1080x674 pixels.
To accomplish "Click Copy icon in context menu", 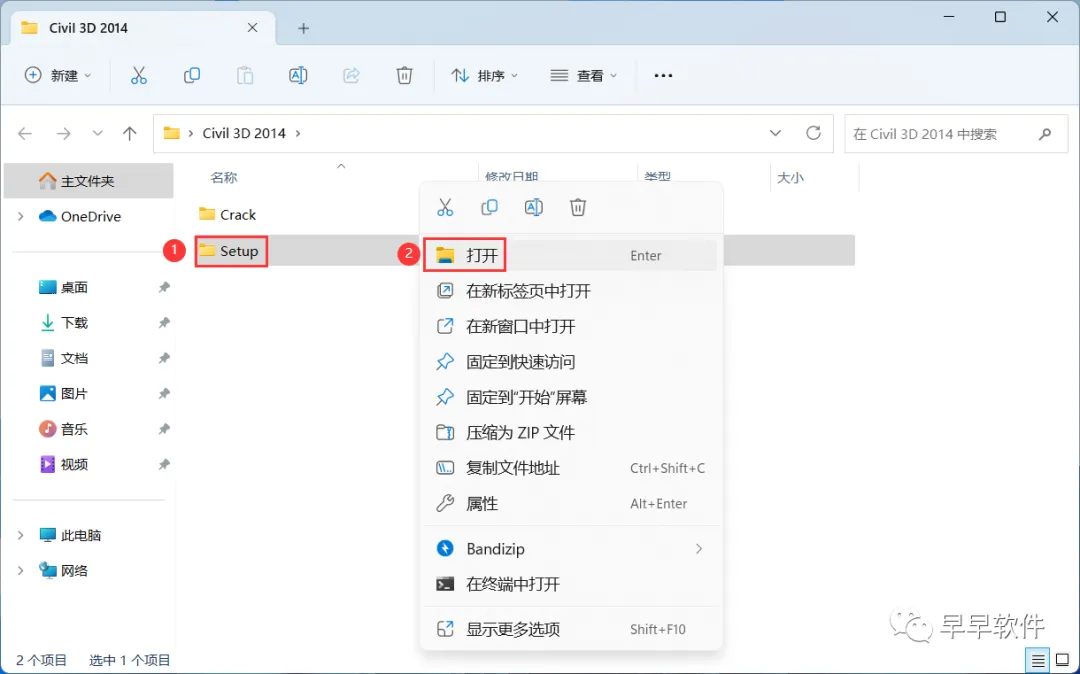I will 489,207.
